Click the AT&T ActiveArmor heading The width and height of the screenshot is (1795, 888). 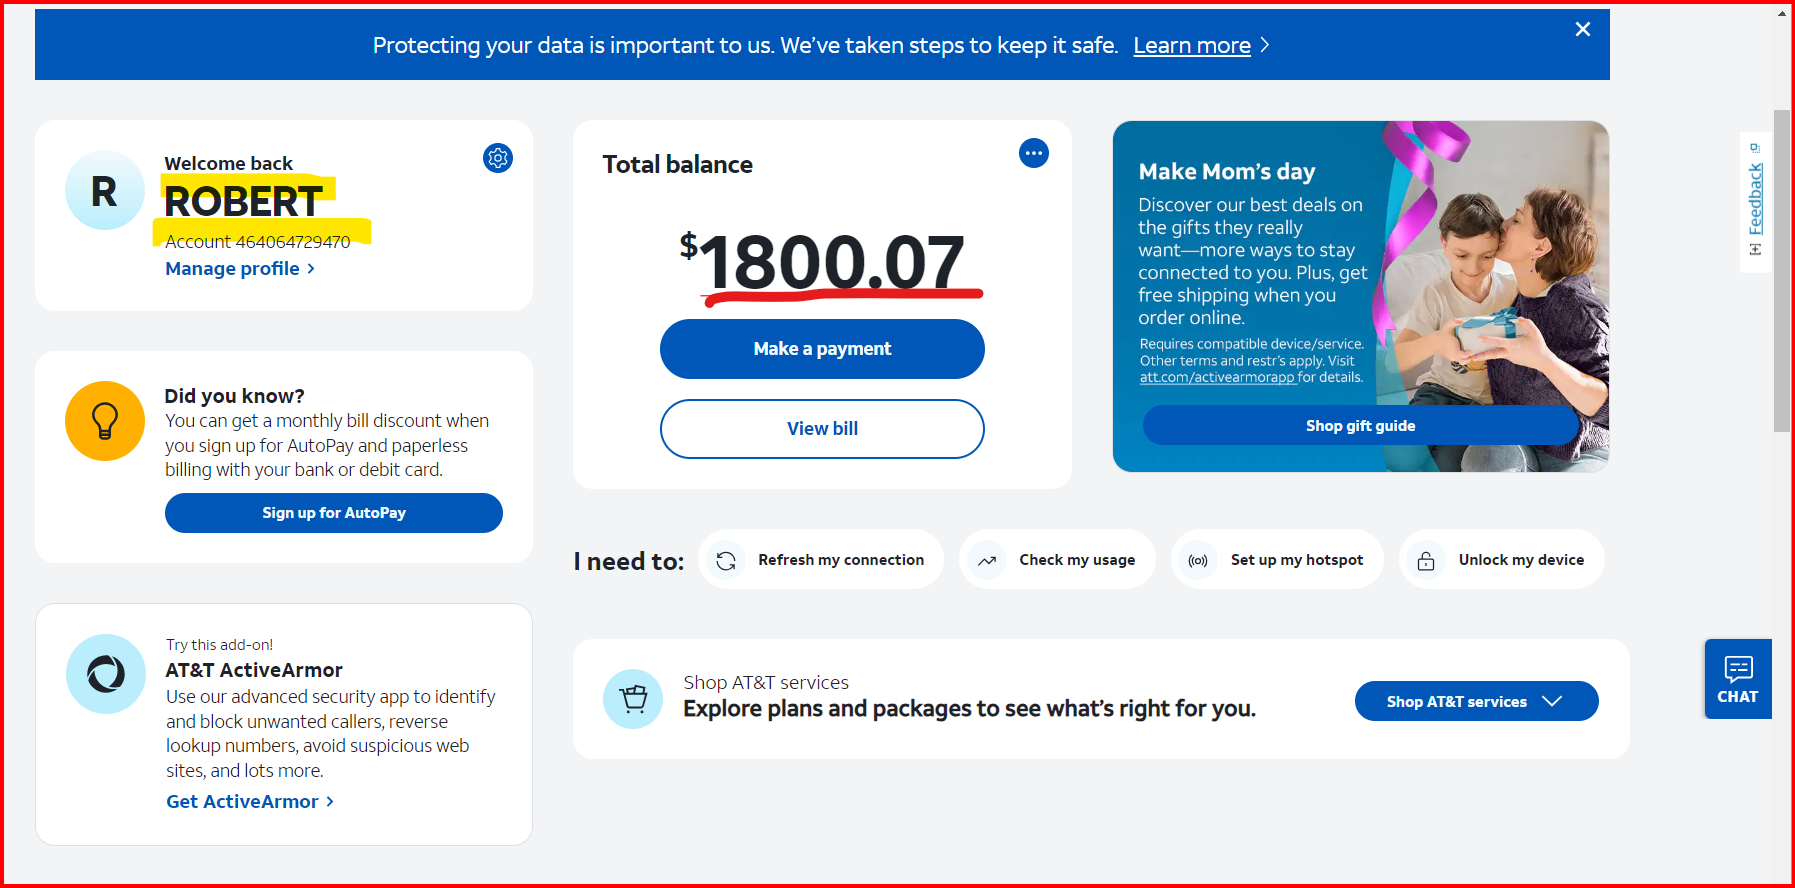click(x=254, y=670)
